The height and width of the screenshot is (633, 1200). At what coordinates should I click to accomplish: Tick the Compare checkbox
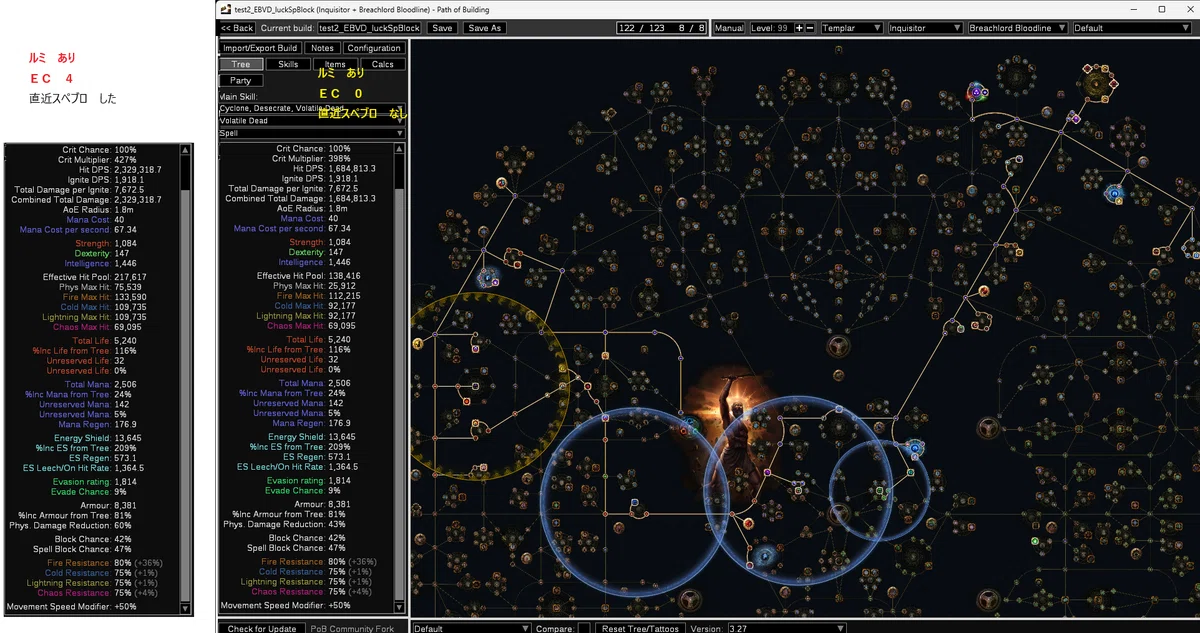click(584, 628)
